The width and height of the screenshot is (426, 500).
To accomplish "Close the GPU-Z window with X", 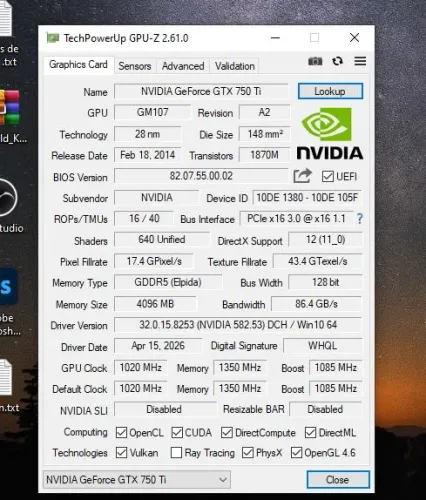I will [354, 38].
